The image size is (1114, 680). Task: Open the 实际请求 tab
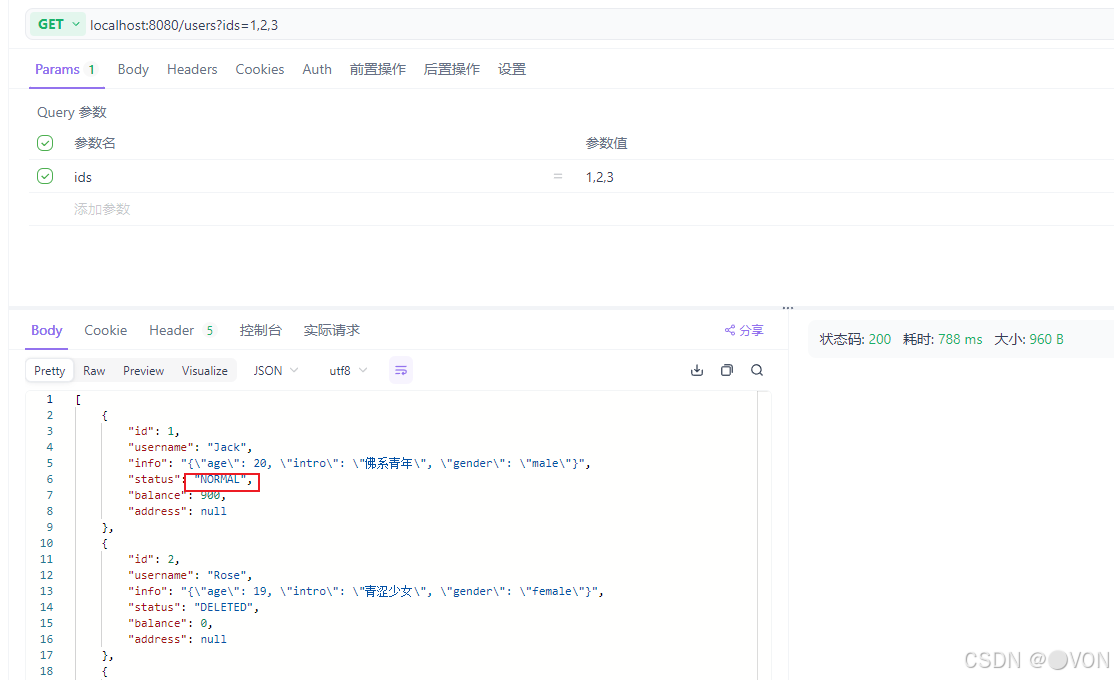pyautogui.click(x=331, y=330)
